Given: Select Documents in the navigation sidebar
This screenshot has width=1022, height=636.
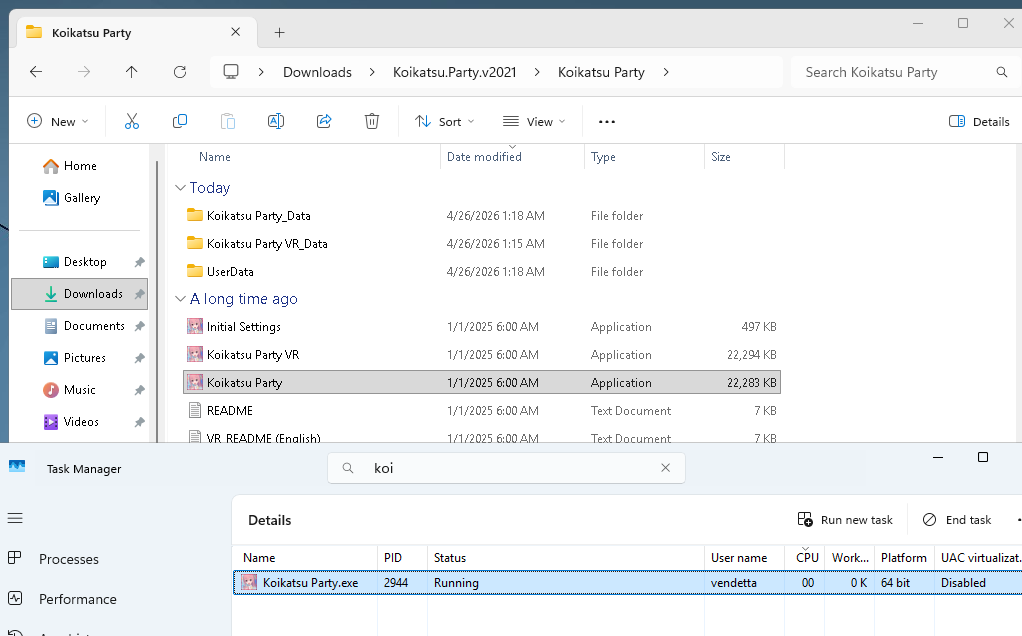Looking at the screenshot, I should point(94,326).
